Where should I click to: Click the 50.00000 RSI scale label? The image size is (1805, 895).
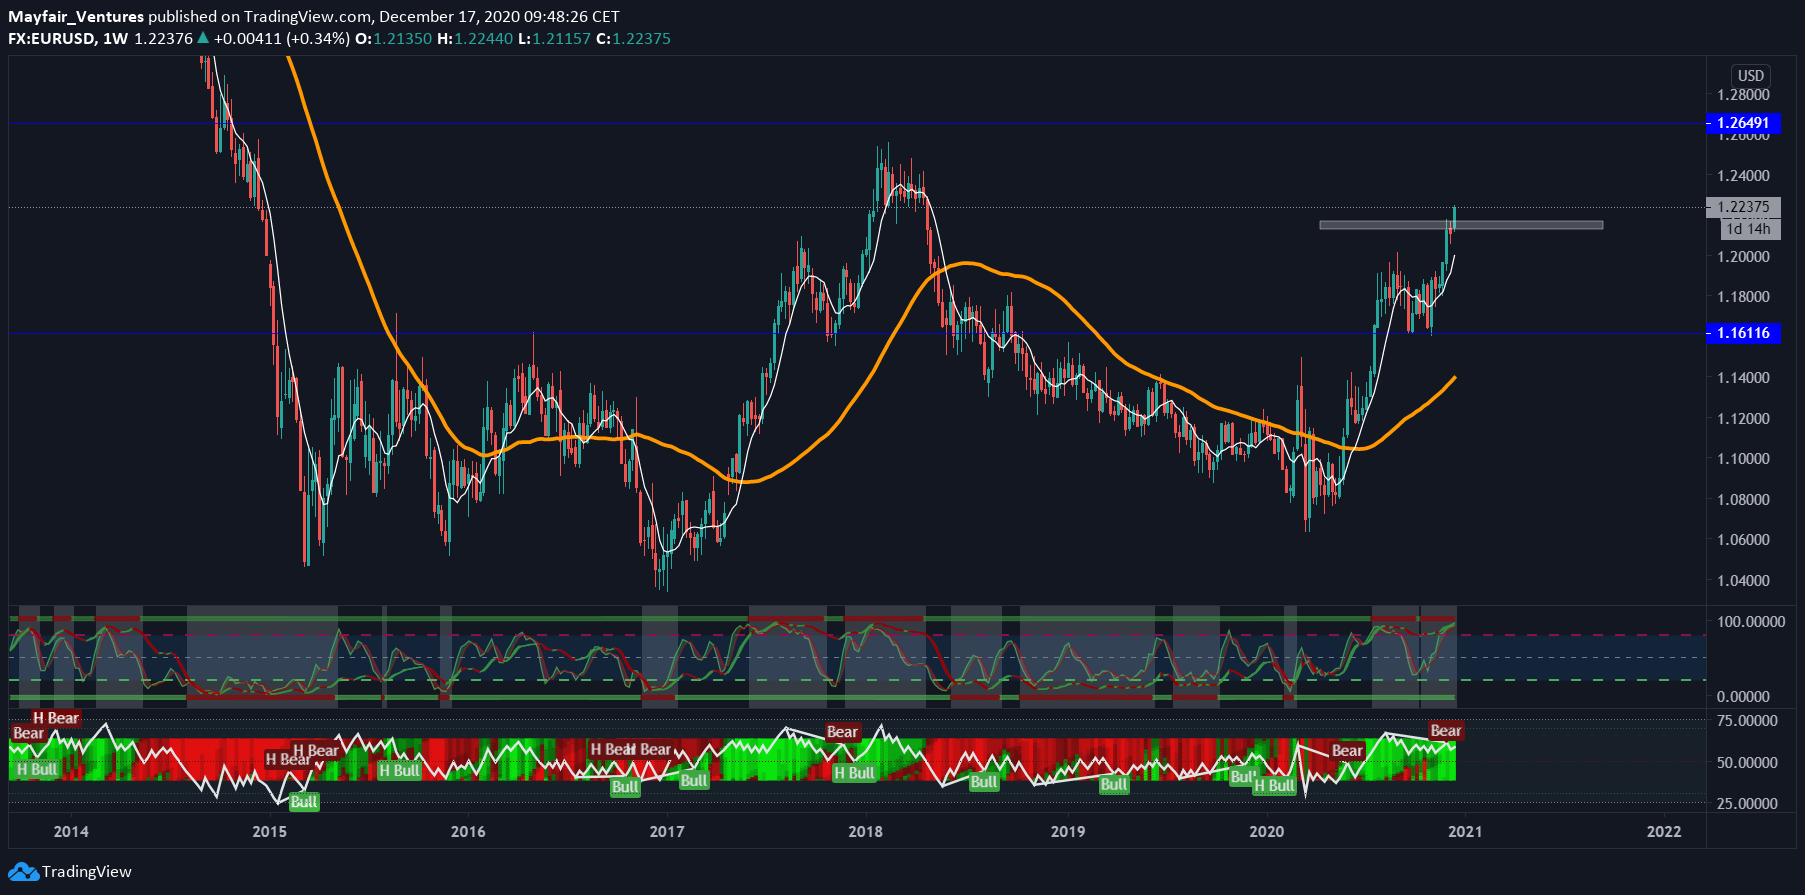1747,763
